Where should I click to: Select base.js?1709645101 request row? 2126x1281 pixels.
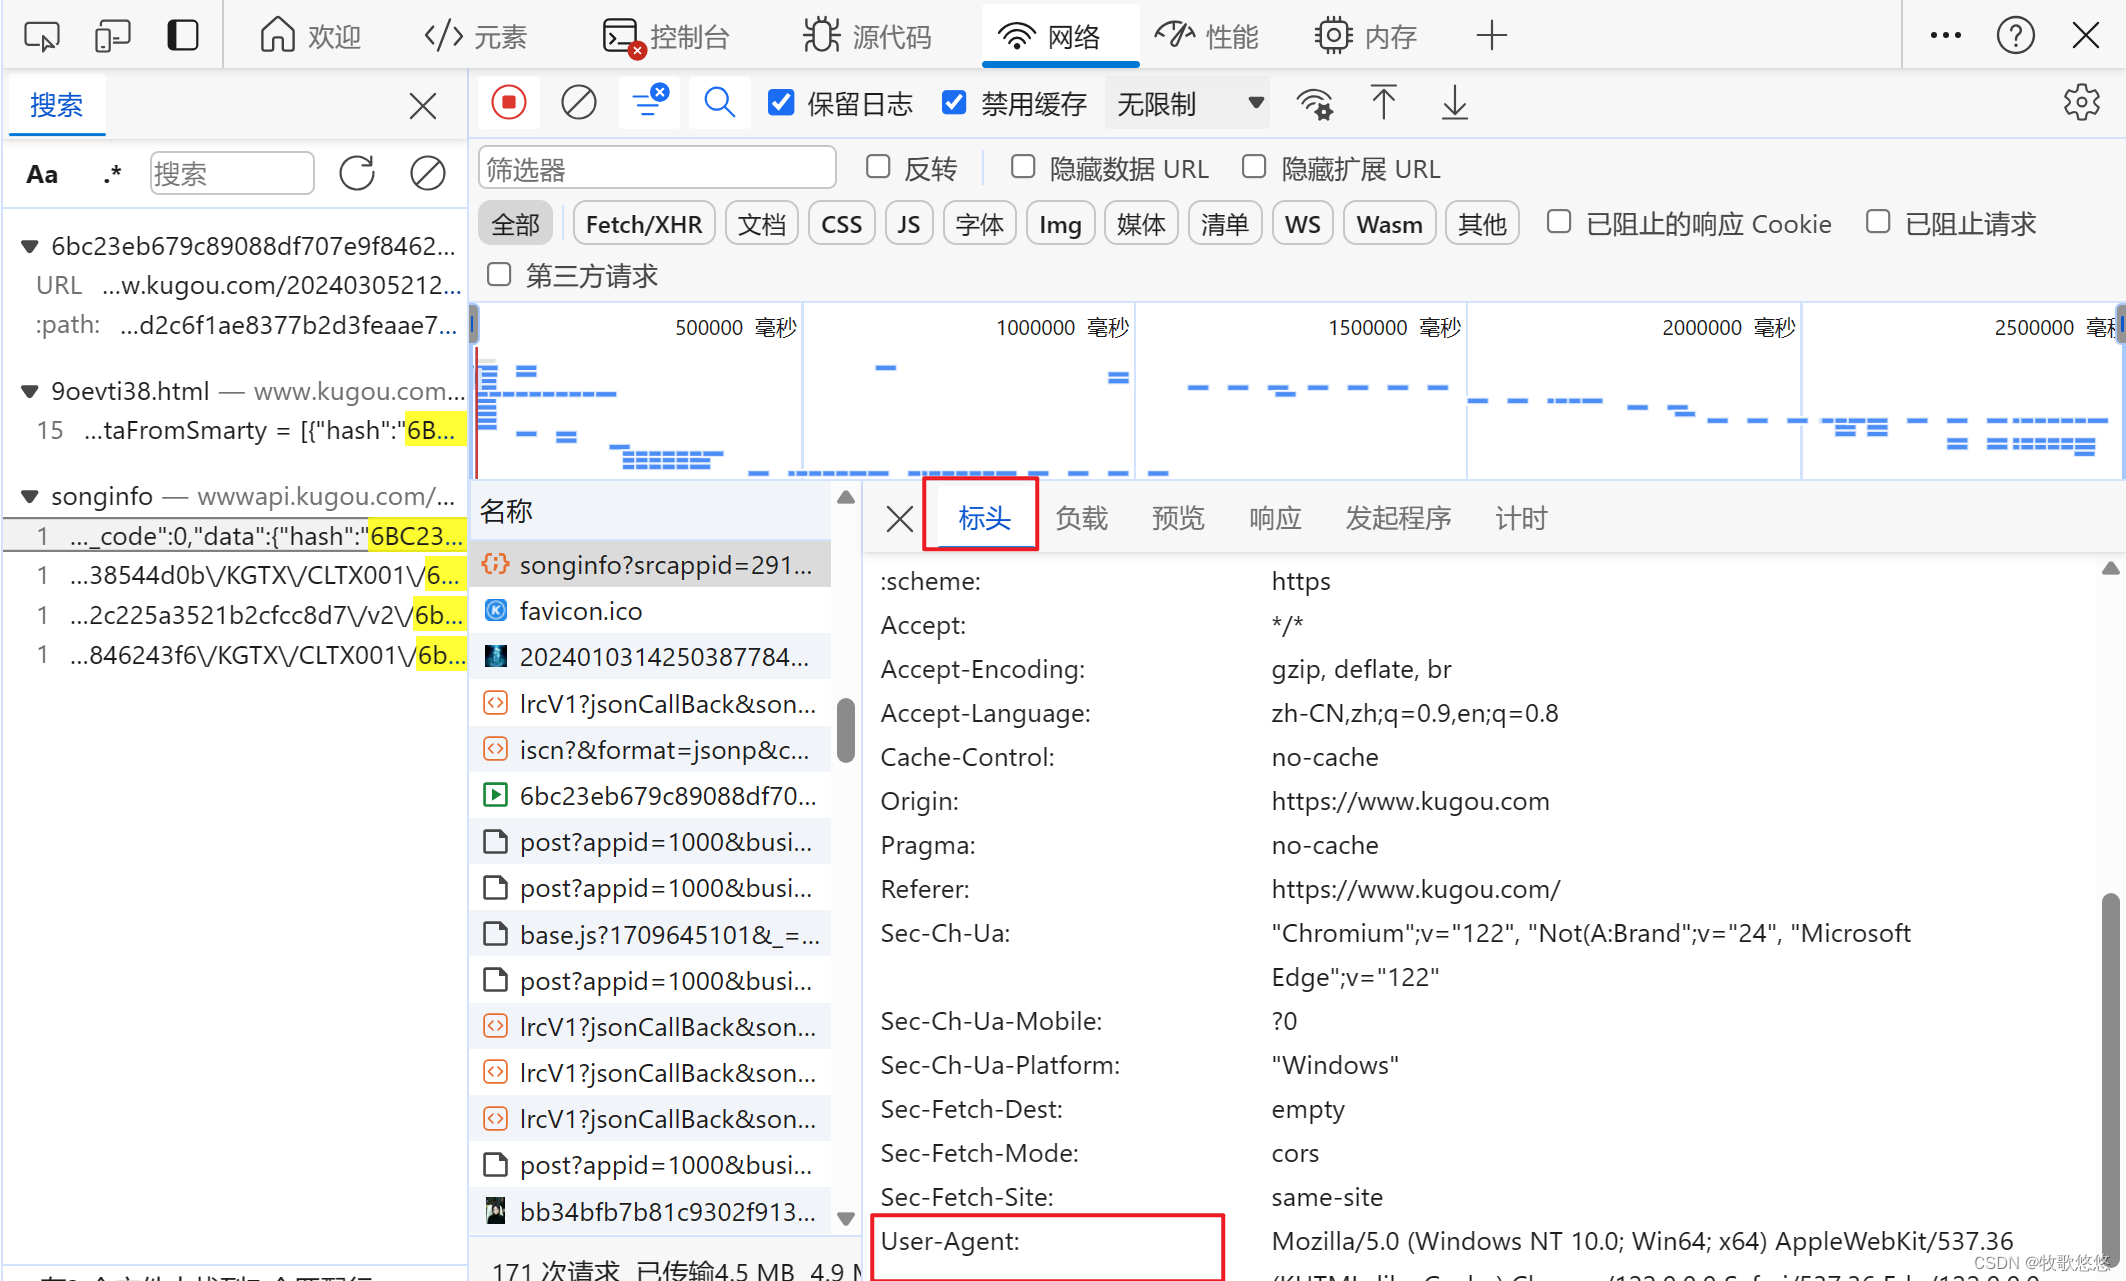(650, 935)
